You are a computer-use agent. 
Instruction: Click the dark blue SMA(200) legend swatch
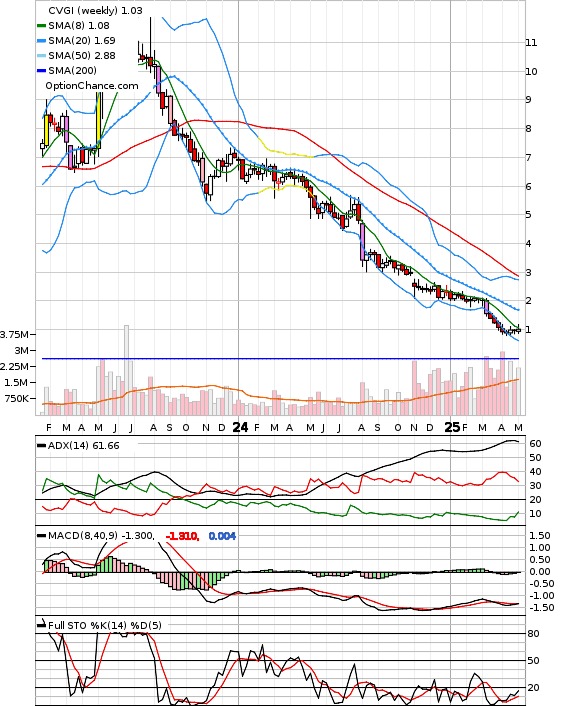(41, 71)
